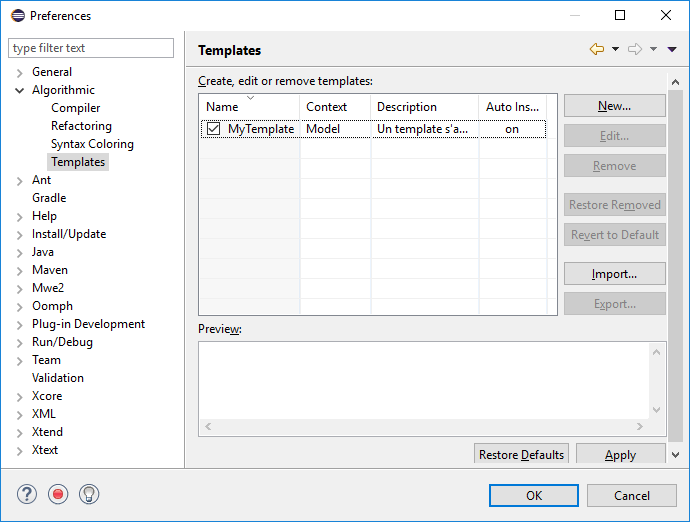Select the Gradle preference page
Screen dimensions: 690x522
[49, 198]
